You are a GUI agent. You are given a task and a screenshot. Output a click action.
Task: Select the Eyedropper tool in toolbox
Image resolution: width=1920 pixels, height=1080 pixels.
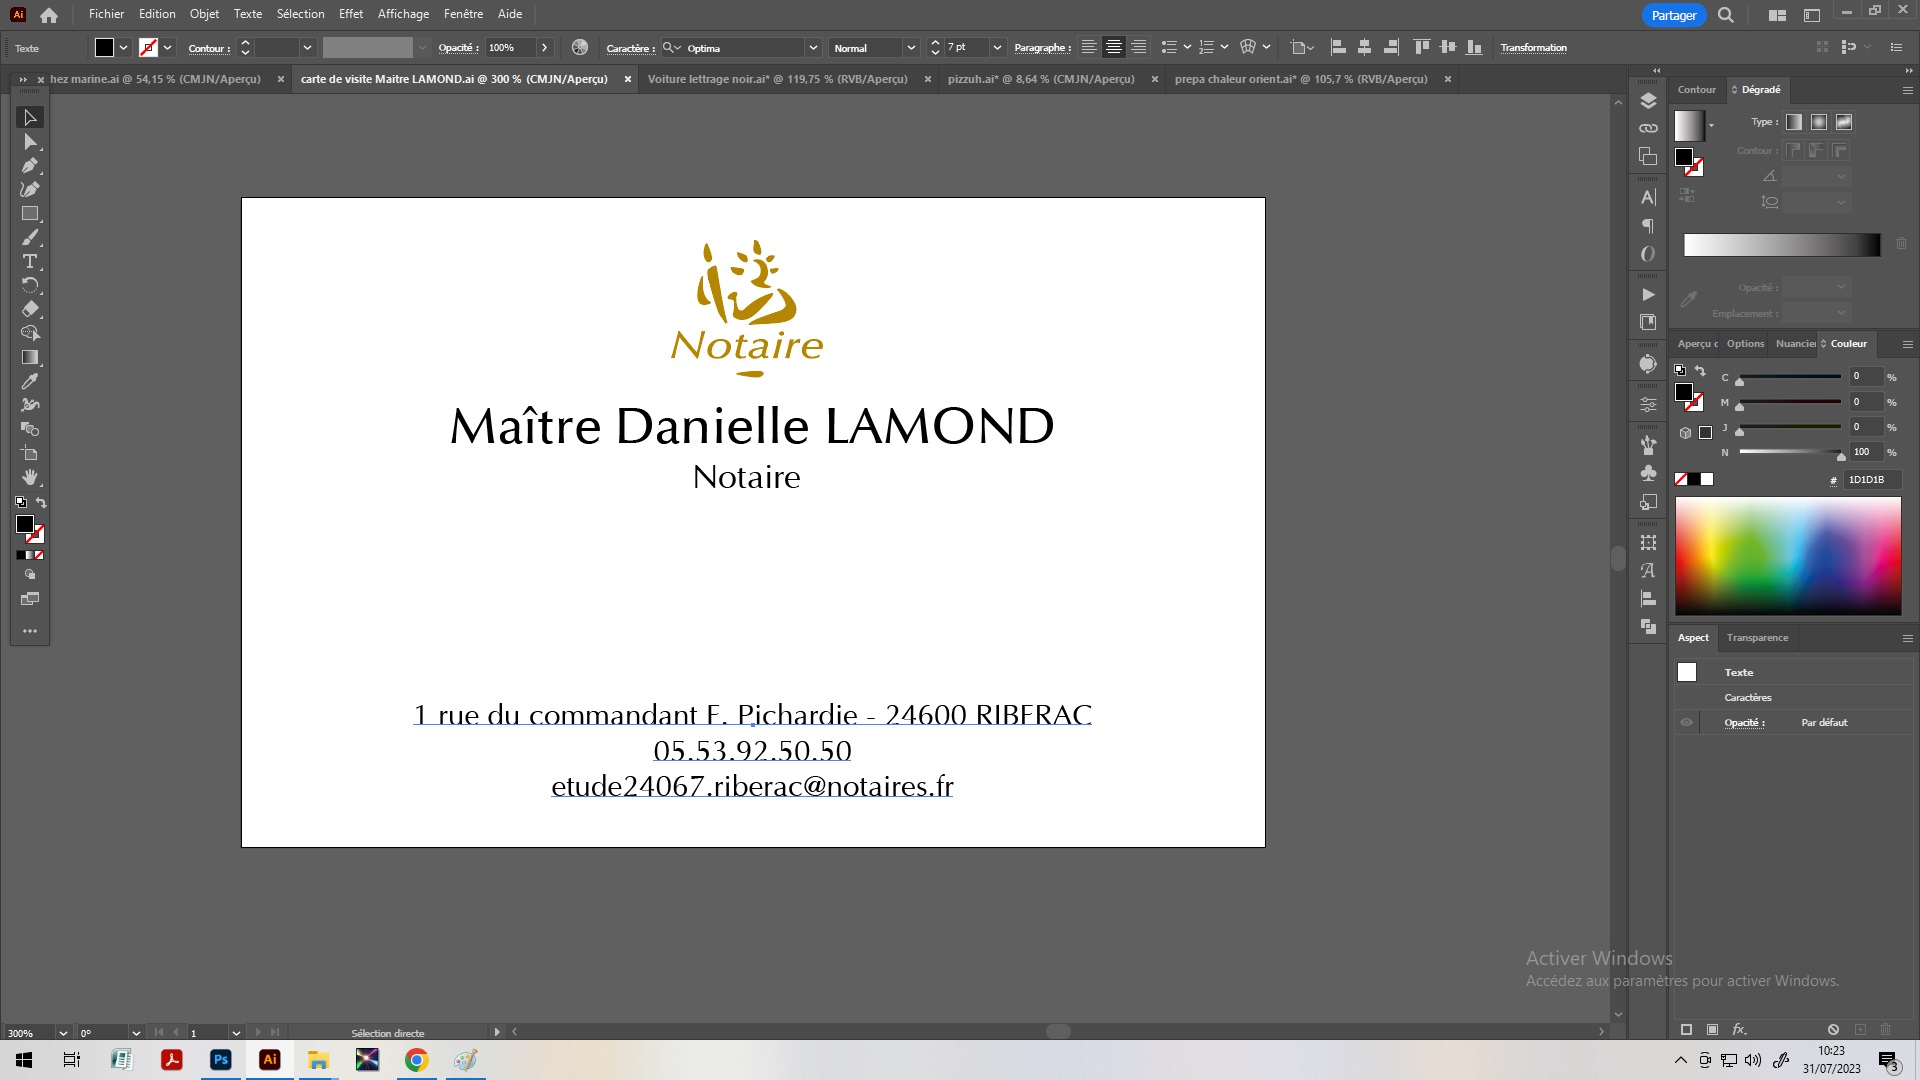point(30,382)
